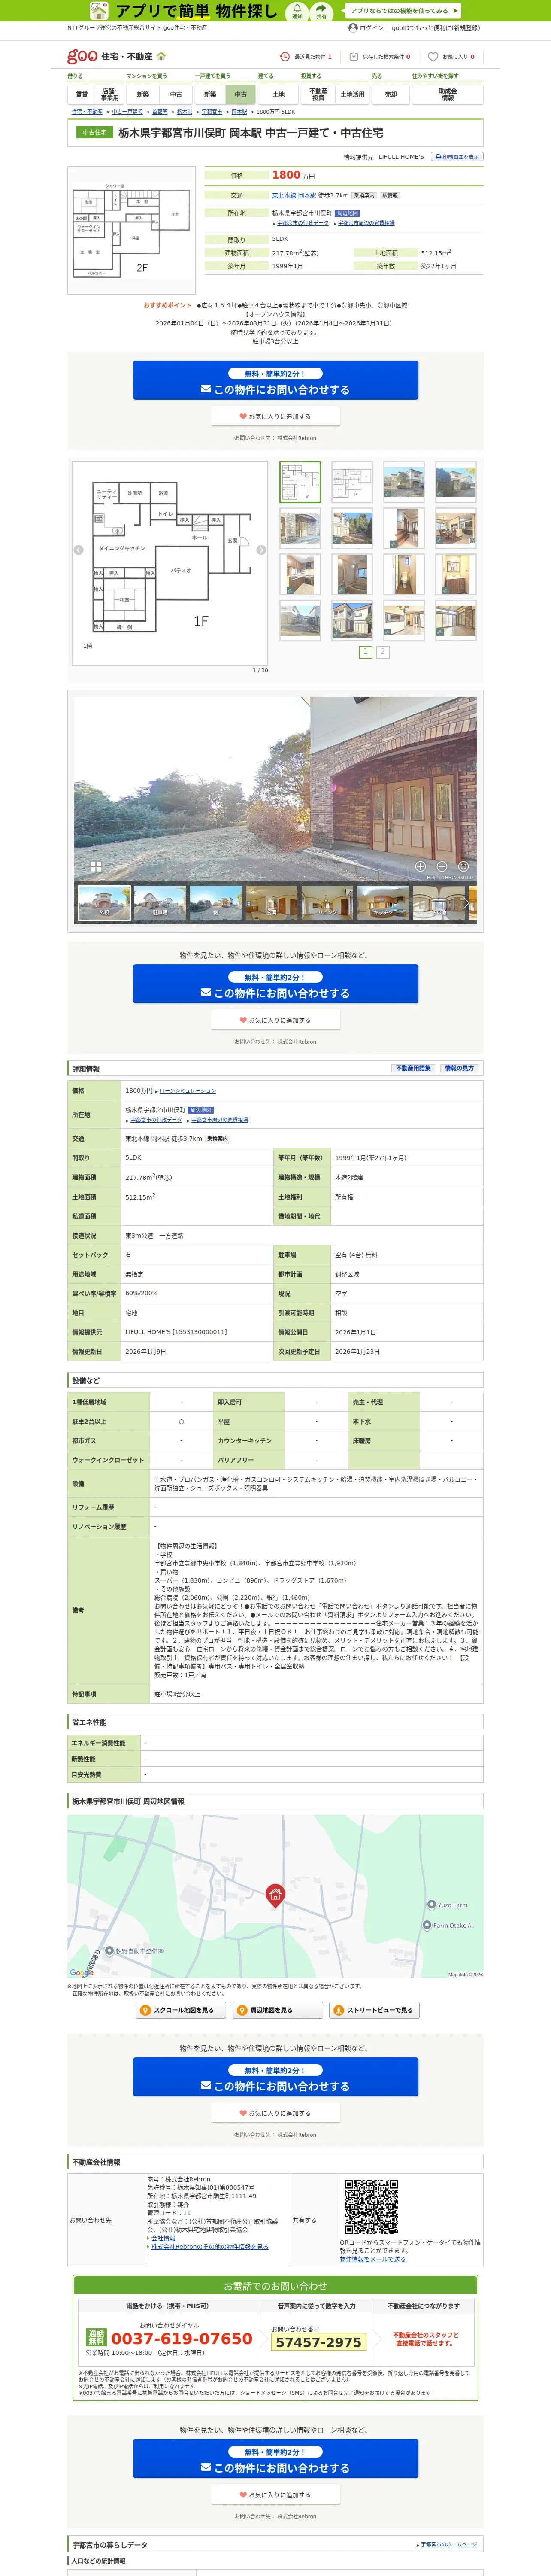This screenshot has width=551, height=2576.
Task: Open the 駅情報 button
Action: pos(390,196)
